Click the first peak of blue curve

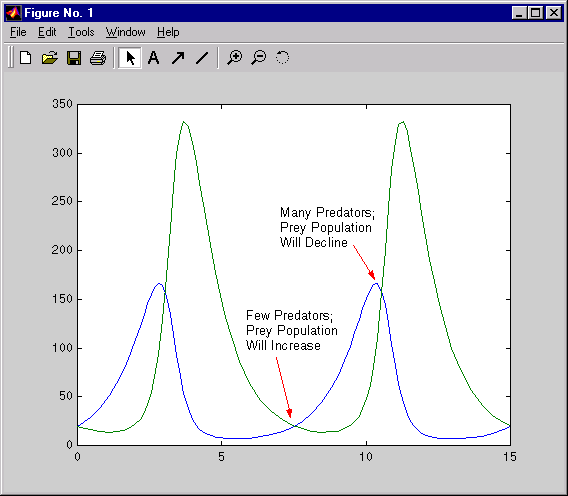point(159,284)
